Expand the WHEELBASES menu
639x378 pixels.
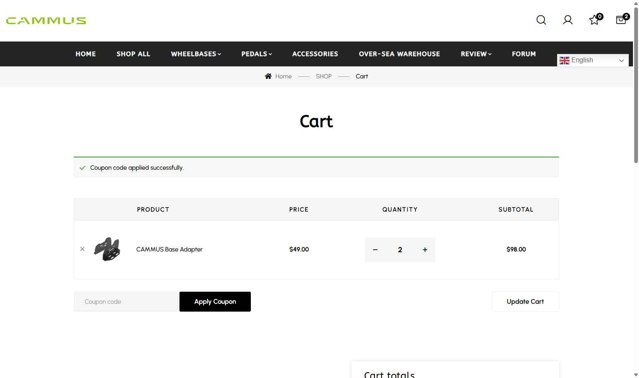[x=196, y=54]
